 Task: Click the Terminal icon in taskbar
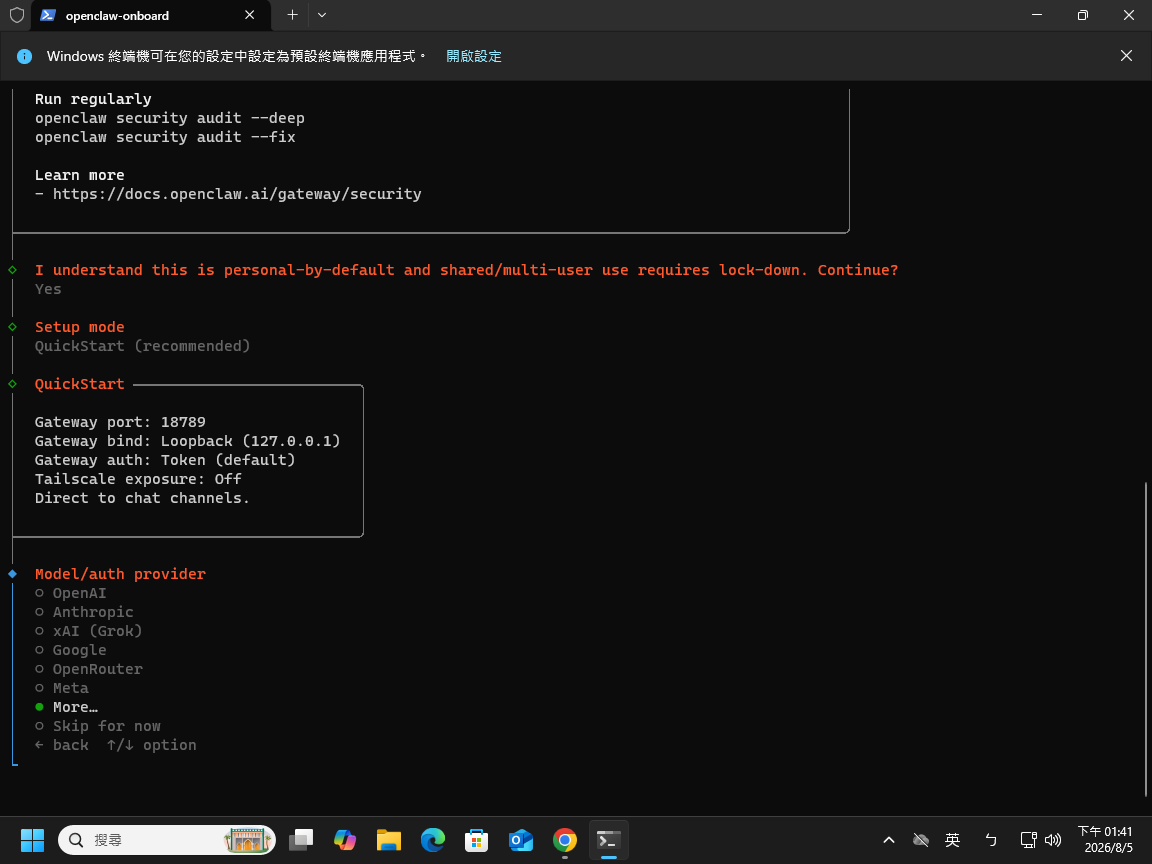[x=609, y=840]
